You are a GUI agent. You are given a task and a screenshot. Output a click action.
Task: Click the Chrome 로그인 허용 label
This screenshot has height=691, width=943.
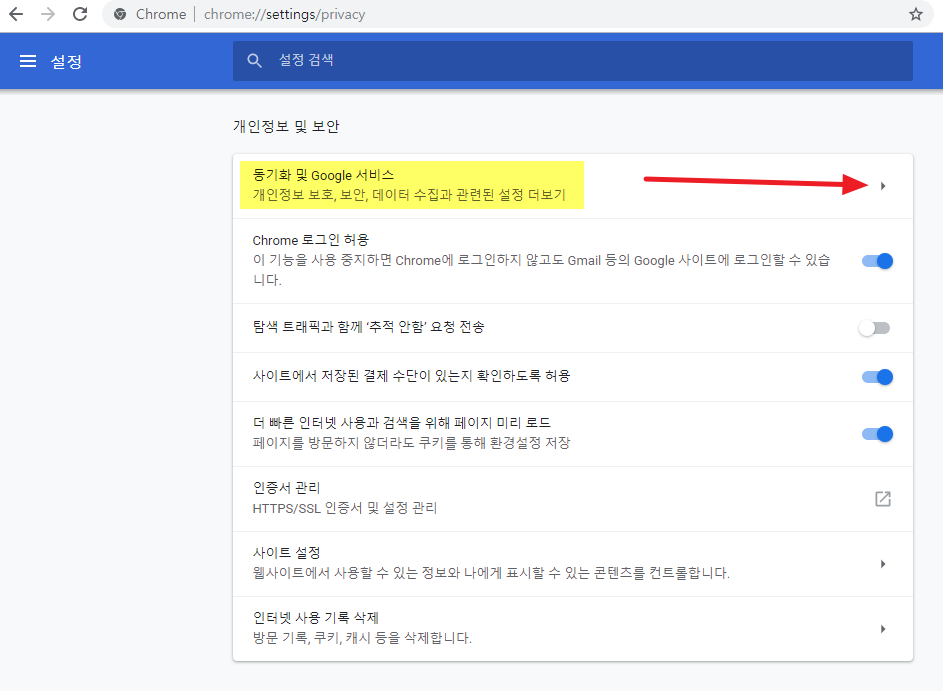coord(311,240)
